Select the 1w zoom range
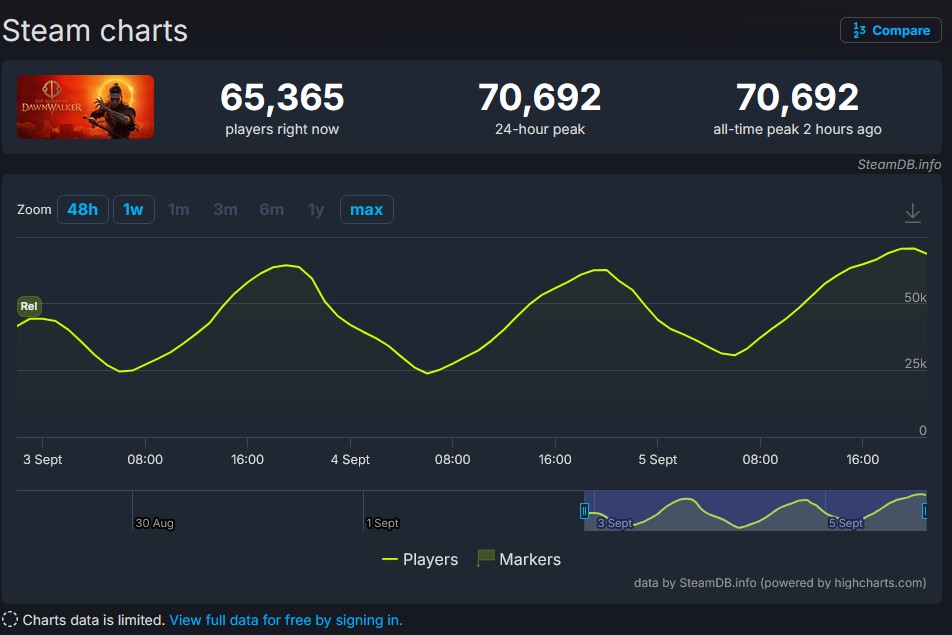The width and height of the screenshot is (952, 635). tap(134, 209)
